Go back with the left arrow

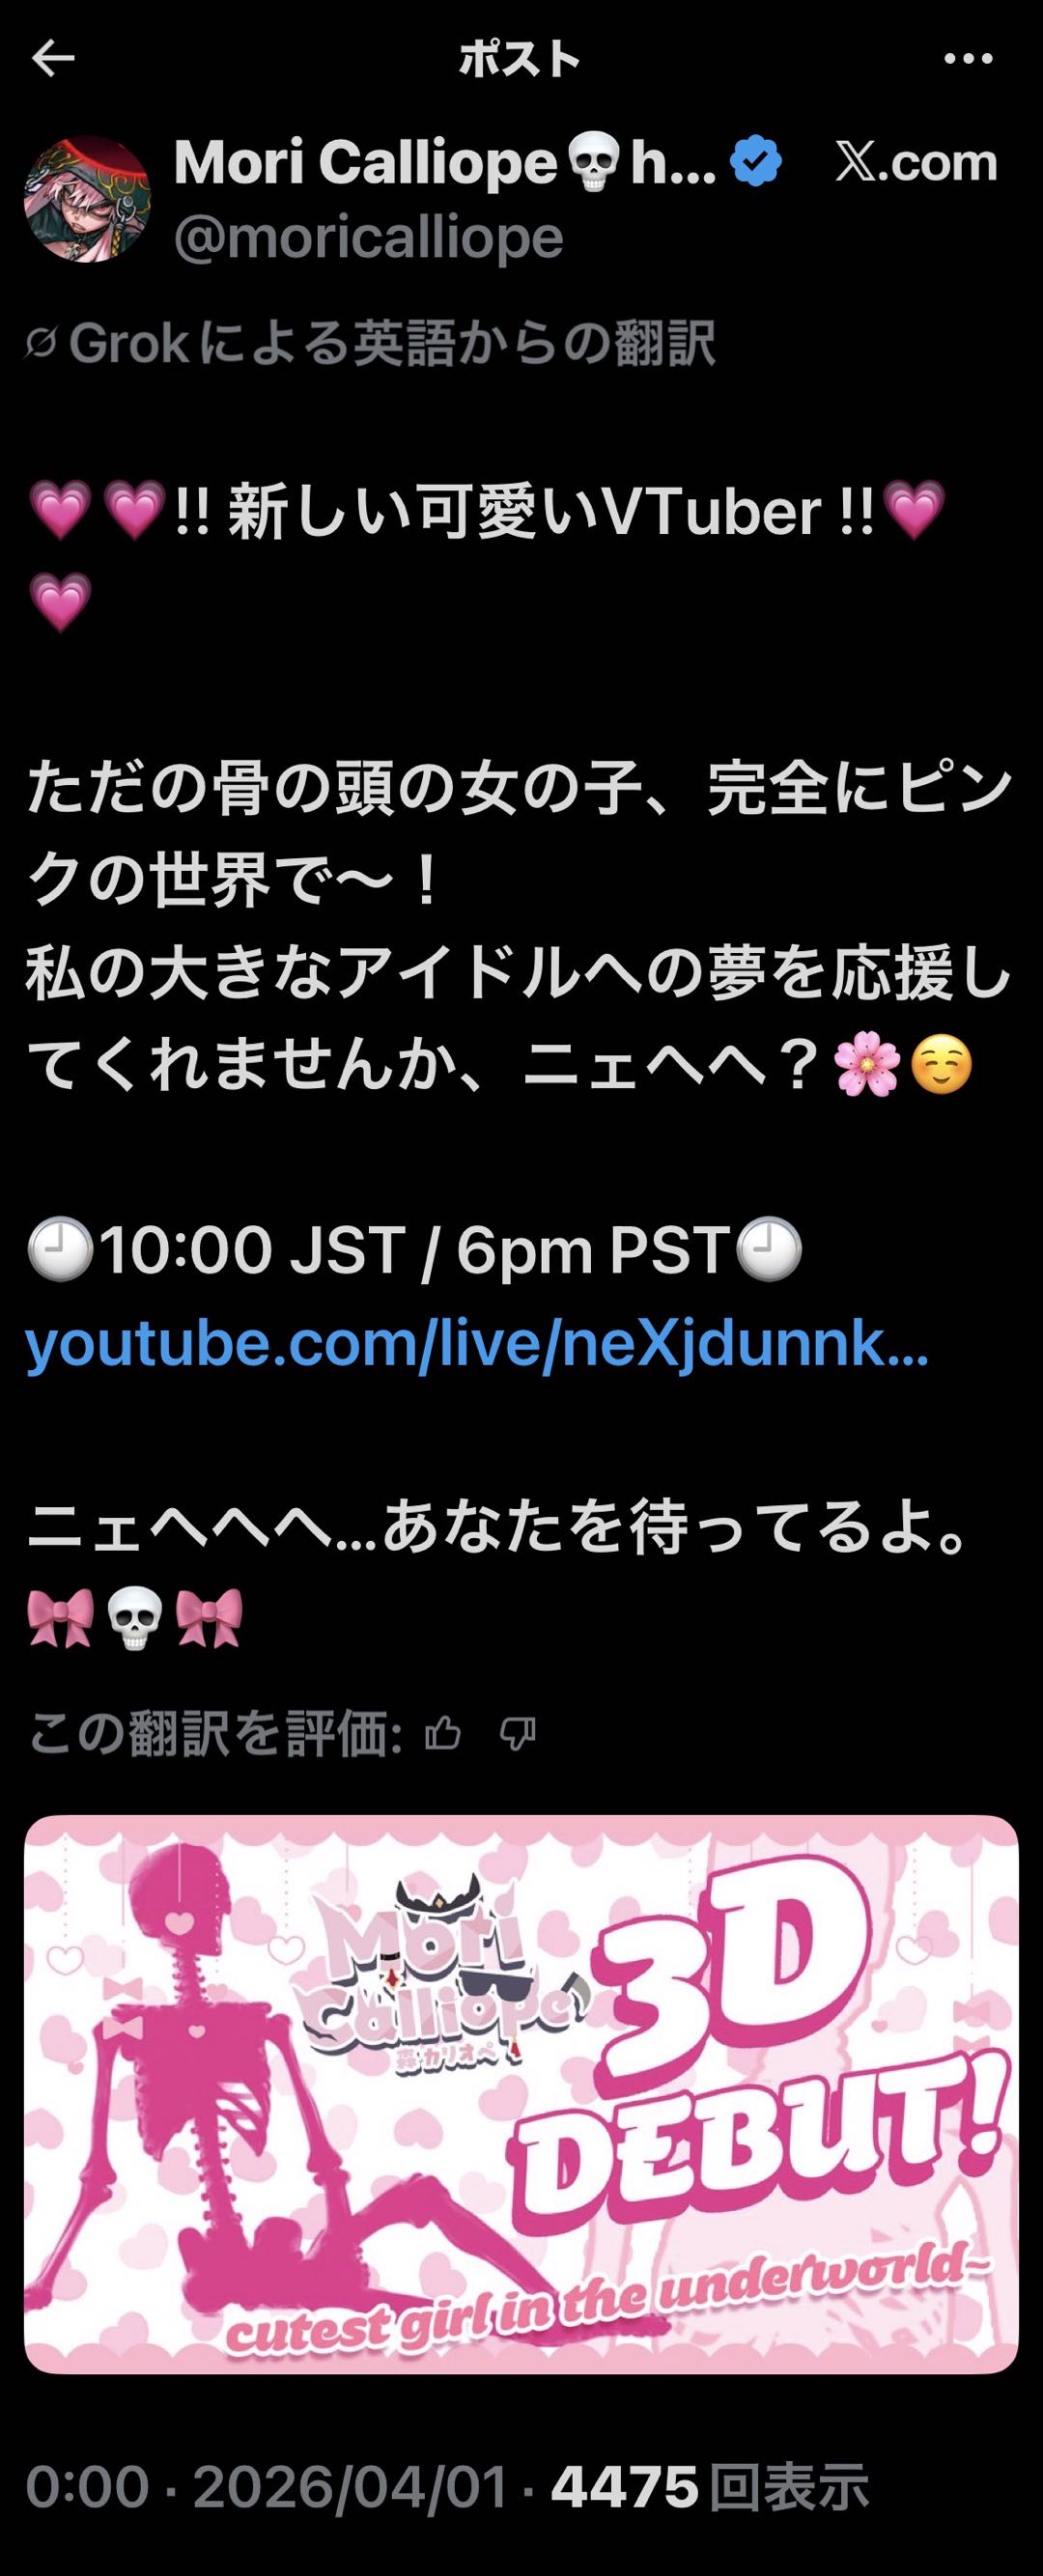53,60
